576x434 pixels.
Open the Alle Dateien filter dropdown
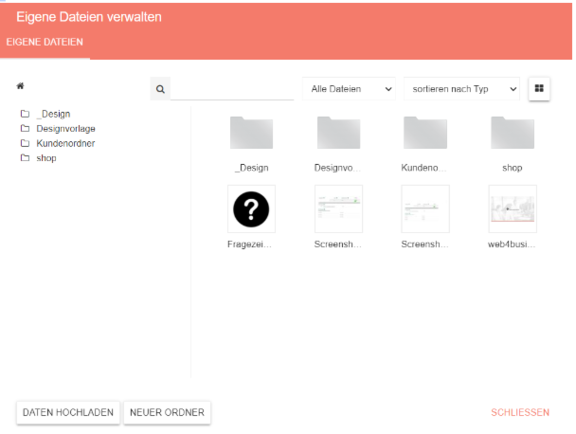(349, 89)
